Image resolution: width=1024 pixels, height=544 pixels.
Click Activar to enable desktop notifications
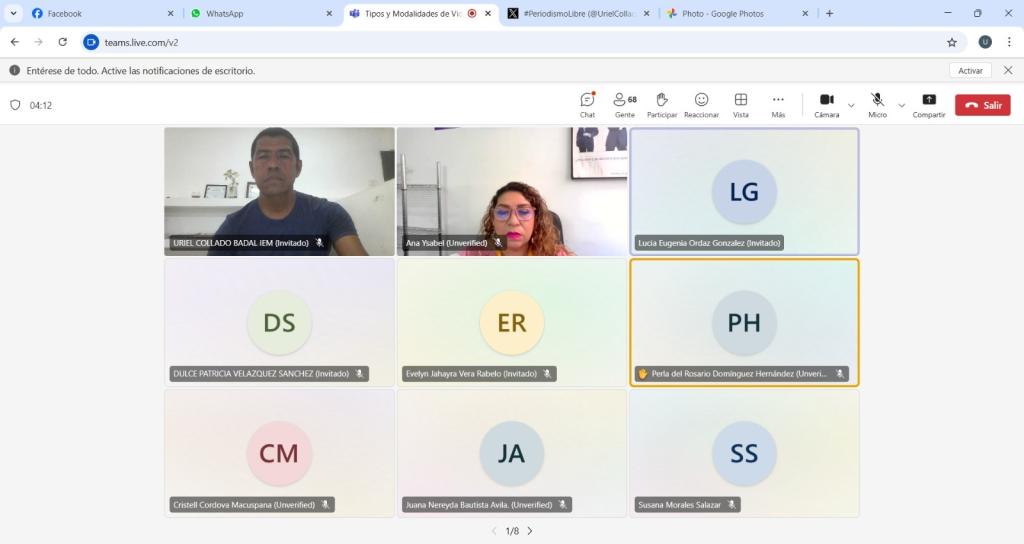[970, 71]
